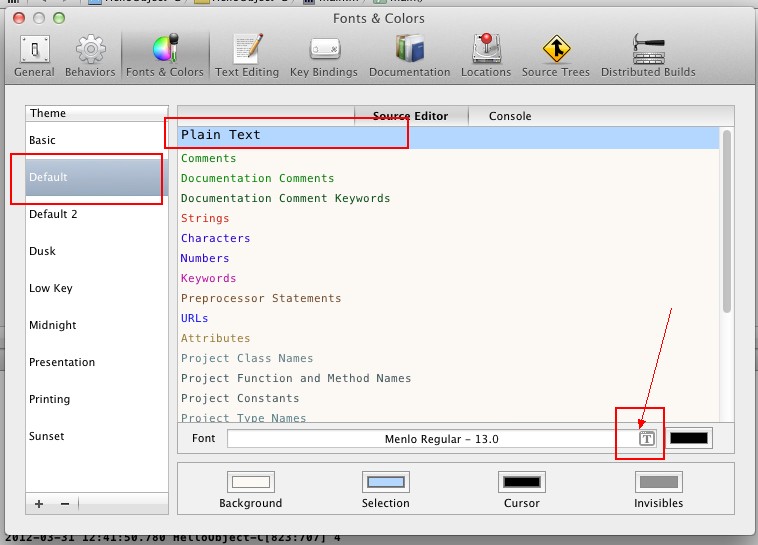Select the Printing theme
758x545 pixels.
click(97, 399)
